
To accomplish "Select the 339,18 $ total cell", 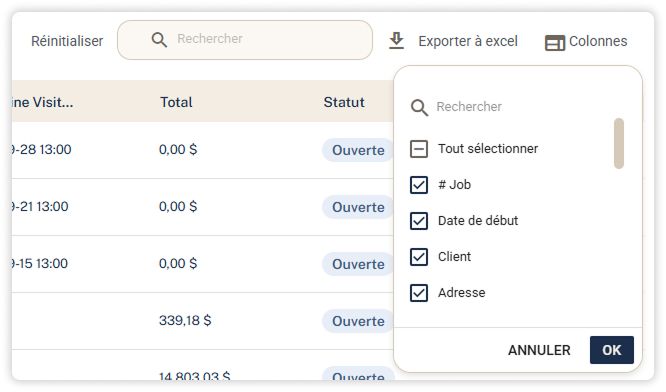I will [x=185, y=320].
